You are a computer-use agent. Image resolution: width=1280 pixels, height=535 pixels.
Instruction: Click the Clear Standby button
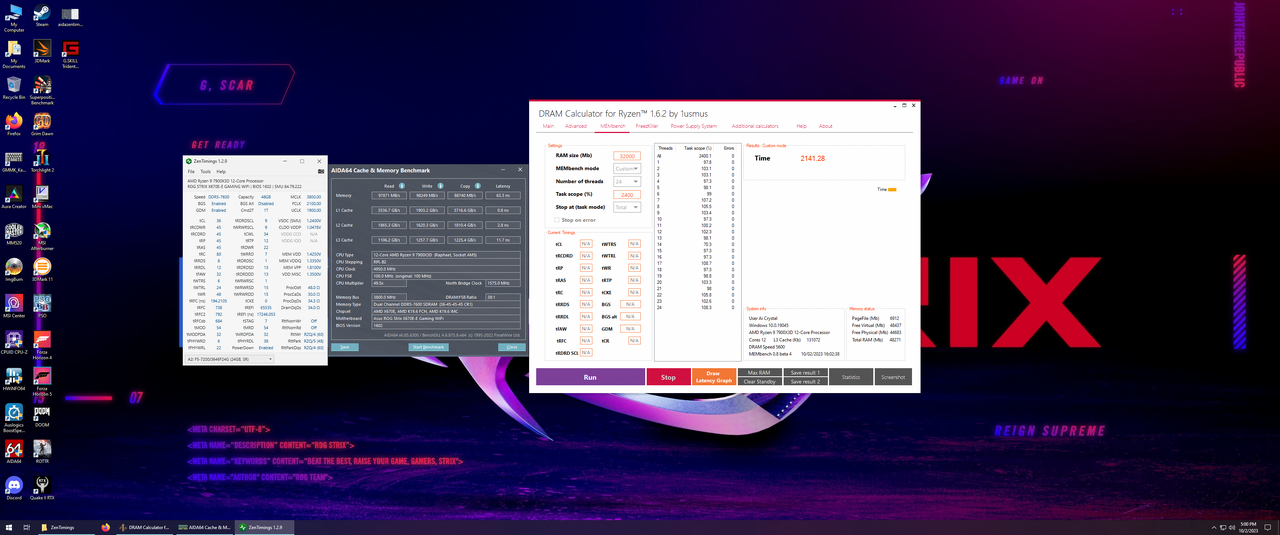tap(758, 381)
